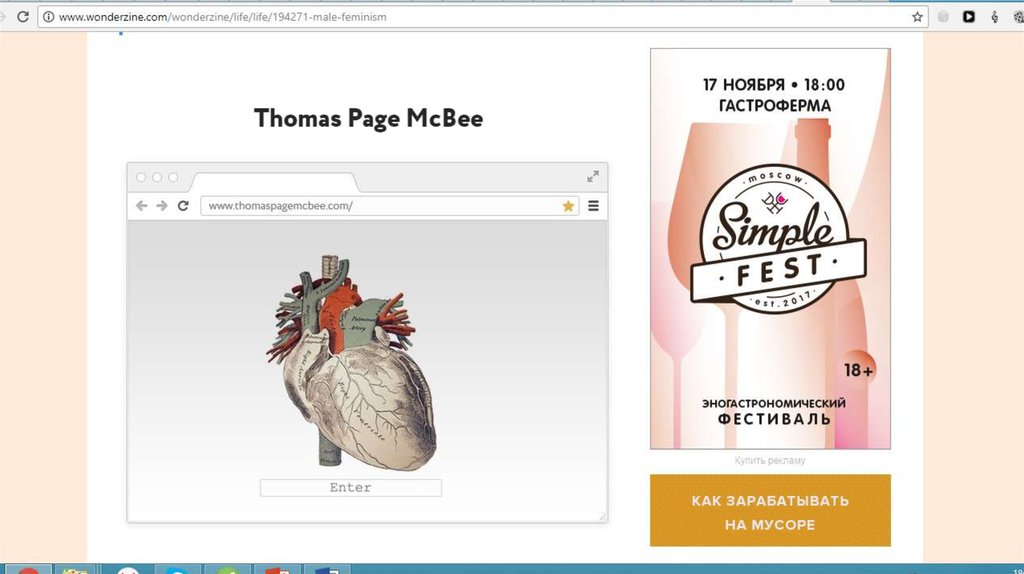The height and width of the screenshot is (574, 1024).
Task: Click the black play-button extension icon
Action: point(969,17)
